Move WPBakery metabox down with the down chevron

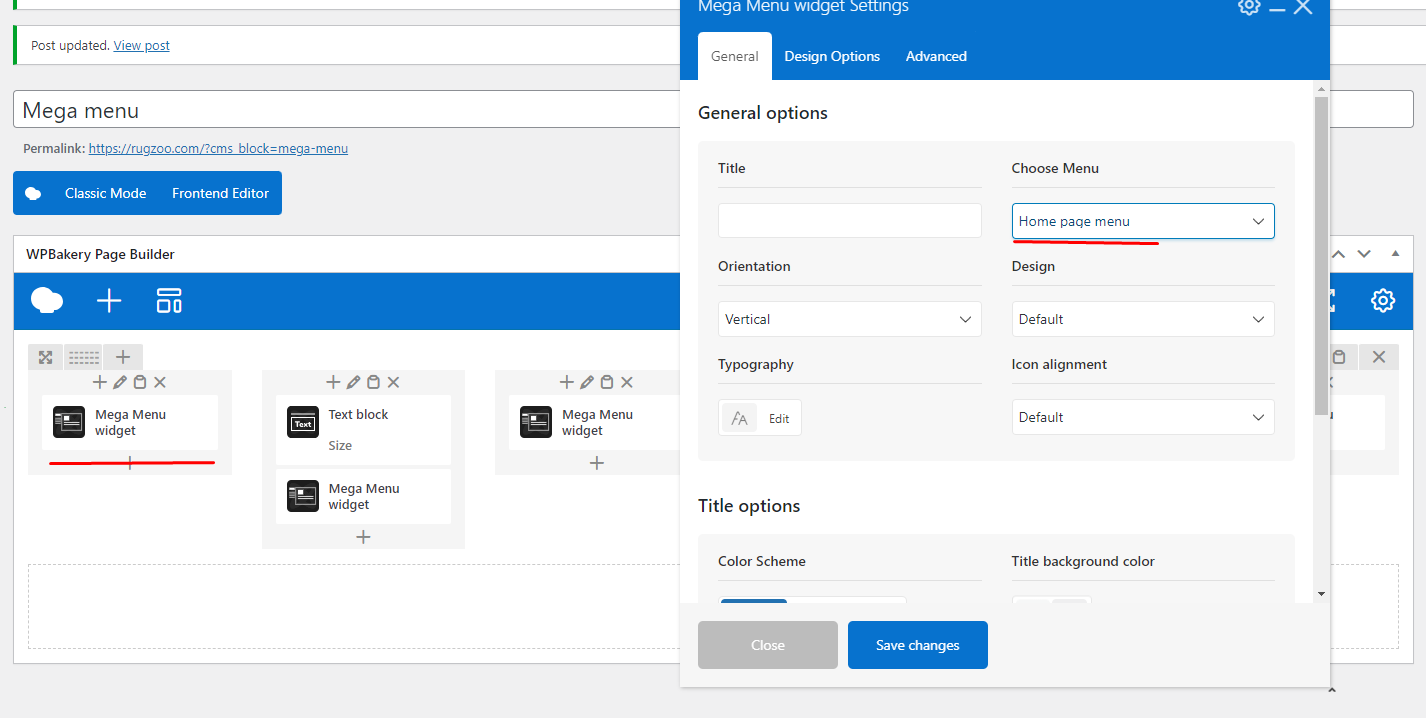(1364, 254)
